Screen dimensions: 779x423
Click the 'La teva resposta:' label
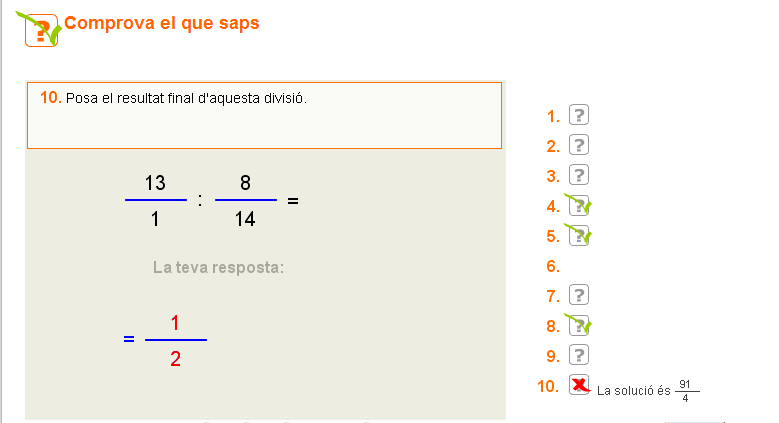click(218, 267)
